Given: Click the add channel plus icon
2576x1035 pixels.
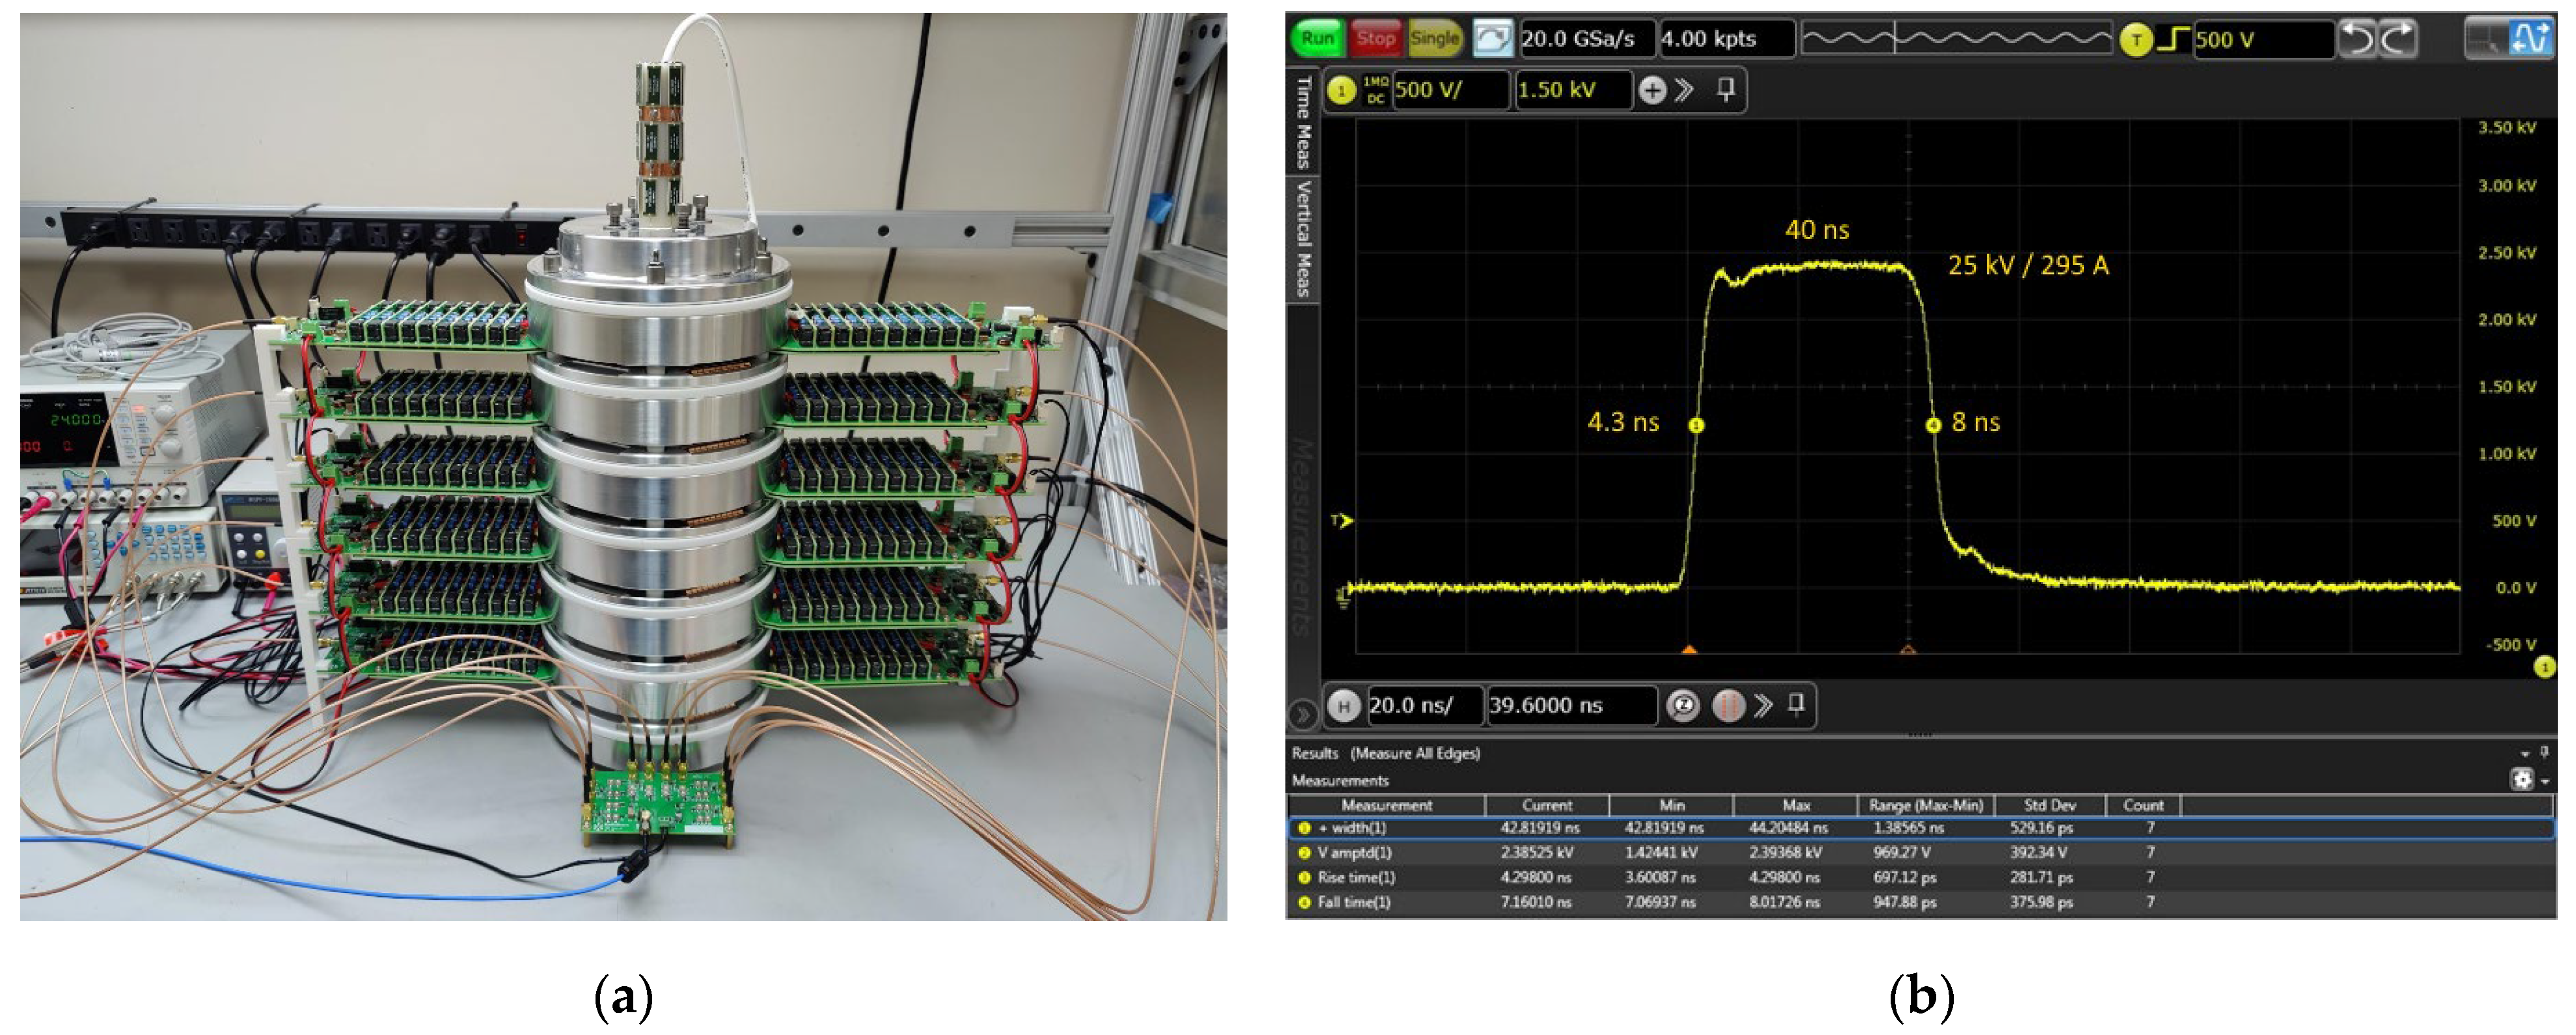Looking at the screenshot, I should coord(1652,91).
